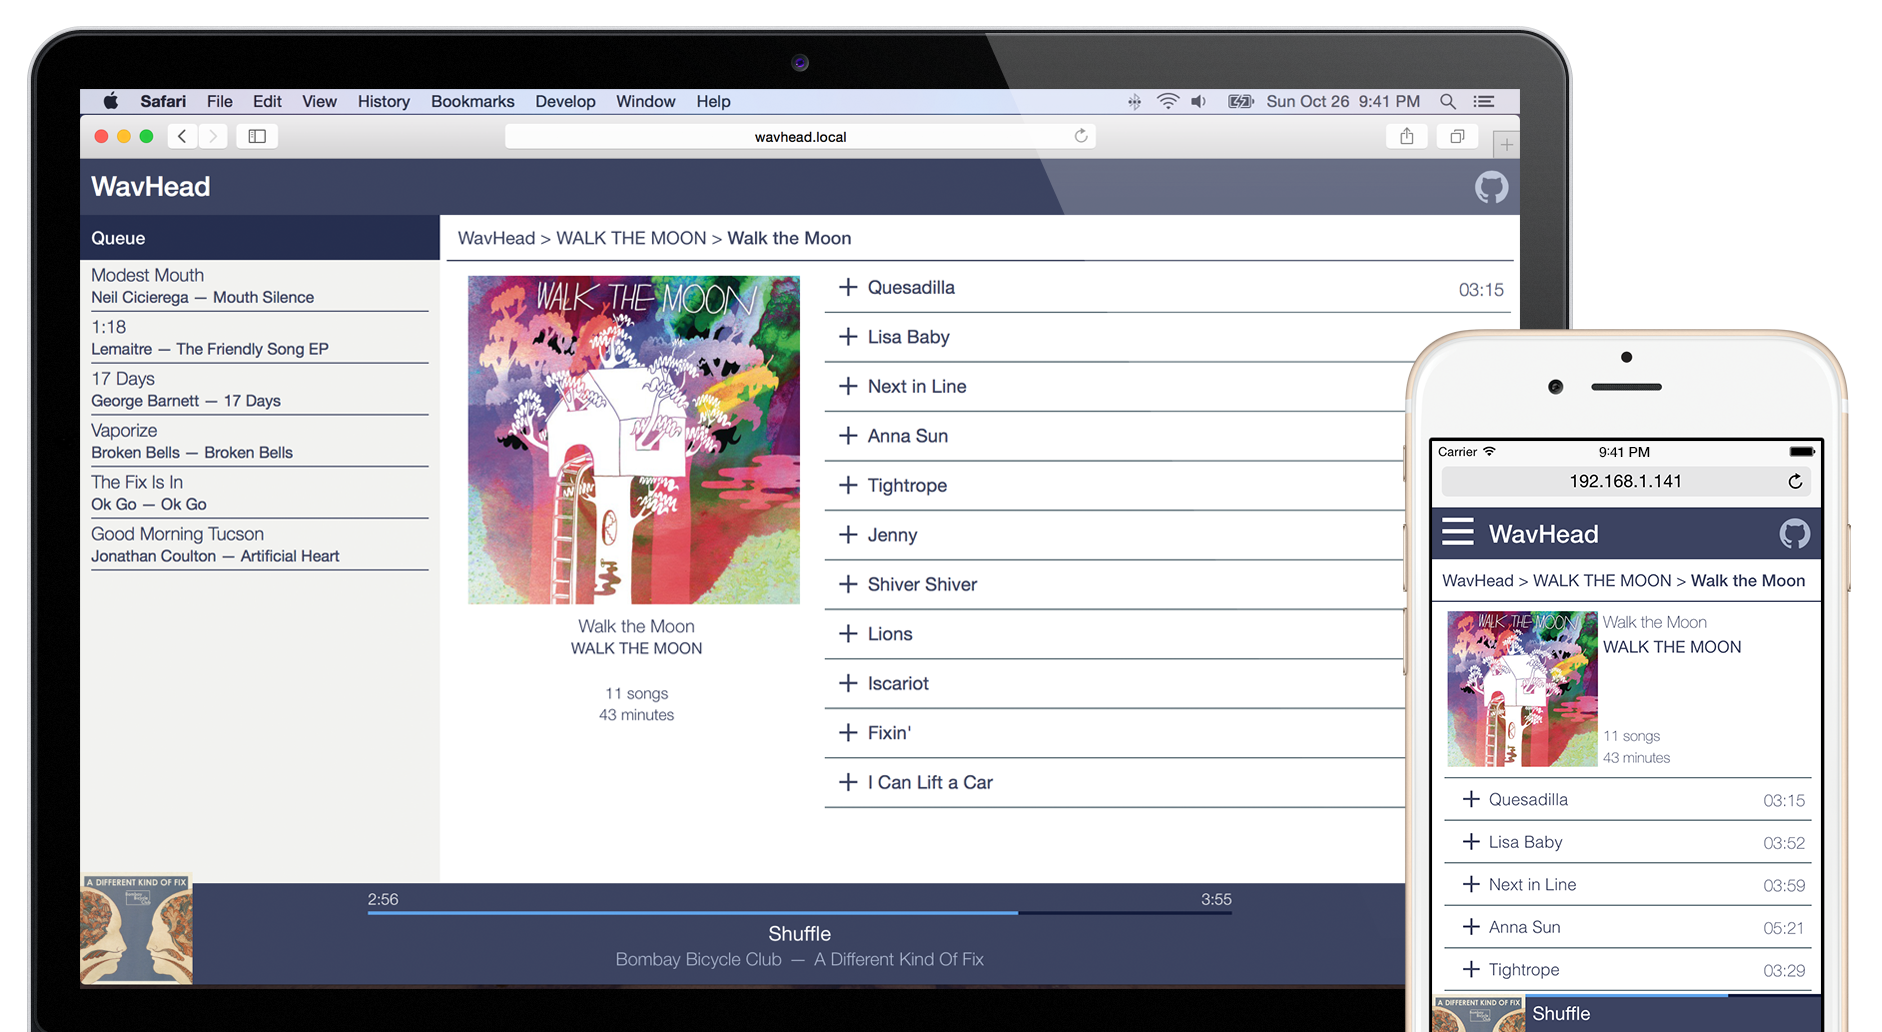
Task: Click playback progress bar on desktop player
Action: pos(800,913)
